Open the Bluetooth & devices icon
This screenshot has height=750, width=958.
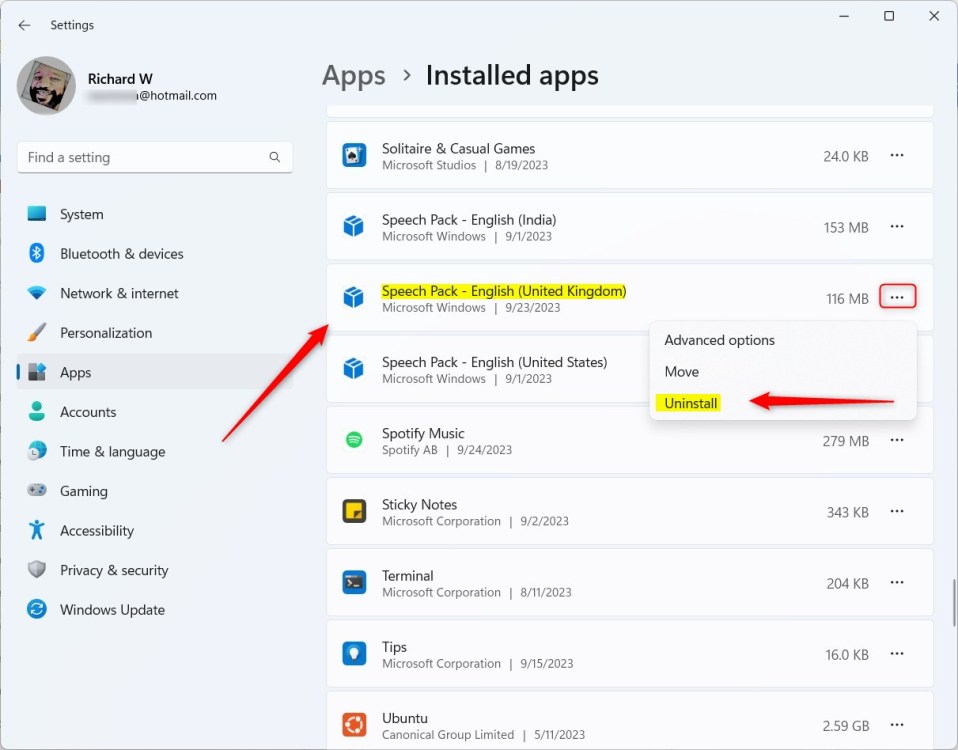pyautogui.click(x=37, y=253)
